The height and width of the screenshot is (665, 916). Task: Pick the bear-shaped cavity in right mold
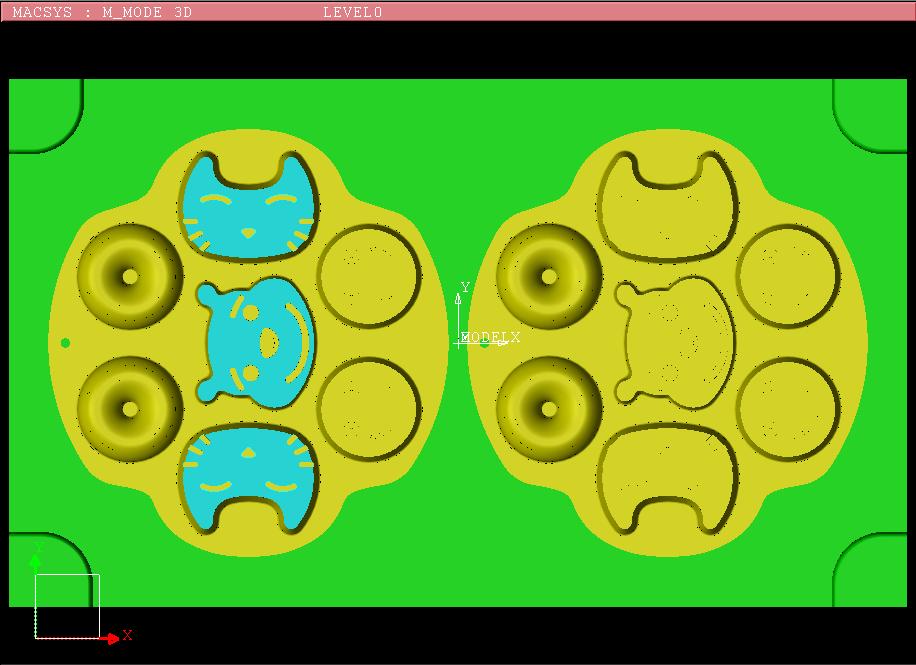point(675,343)
